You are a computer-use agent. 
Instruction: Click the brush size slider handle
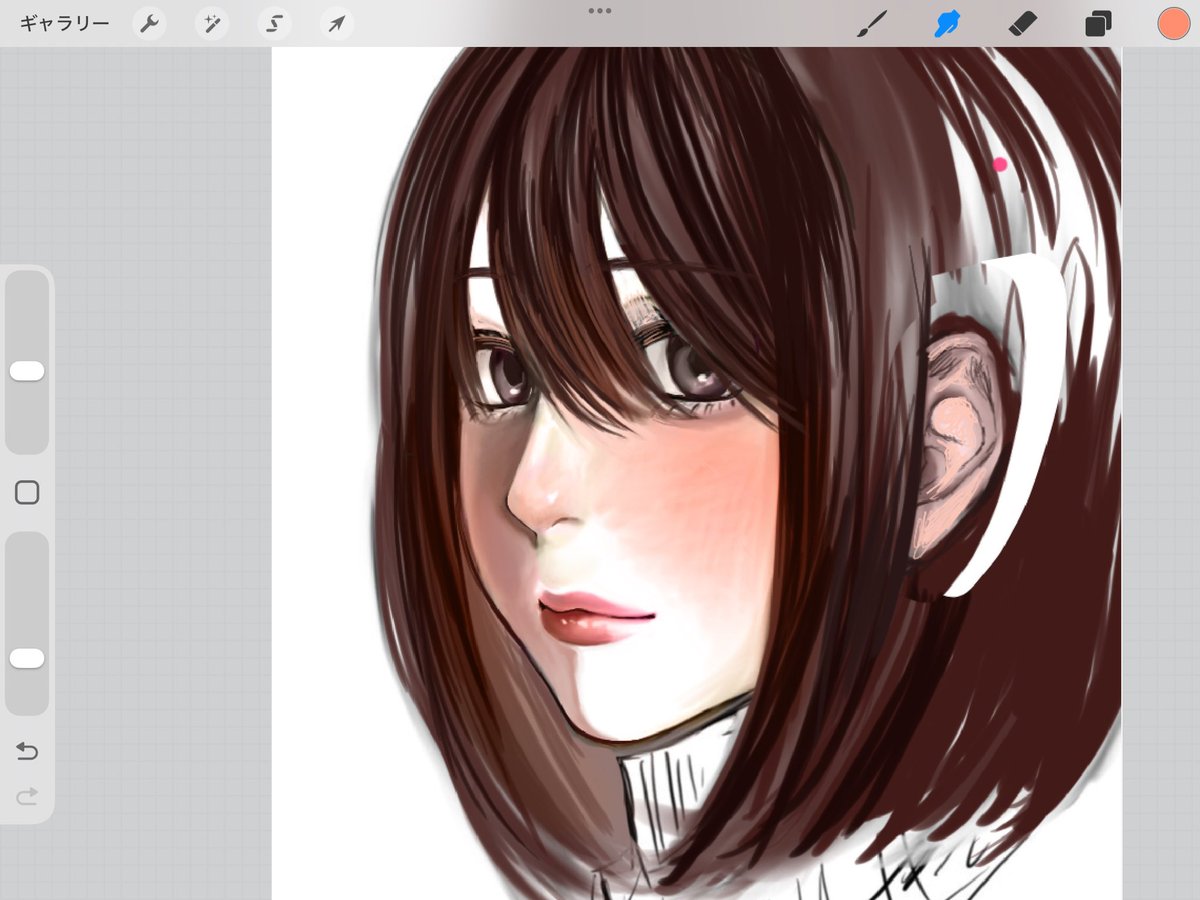click(27, 371)
